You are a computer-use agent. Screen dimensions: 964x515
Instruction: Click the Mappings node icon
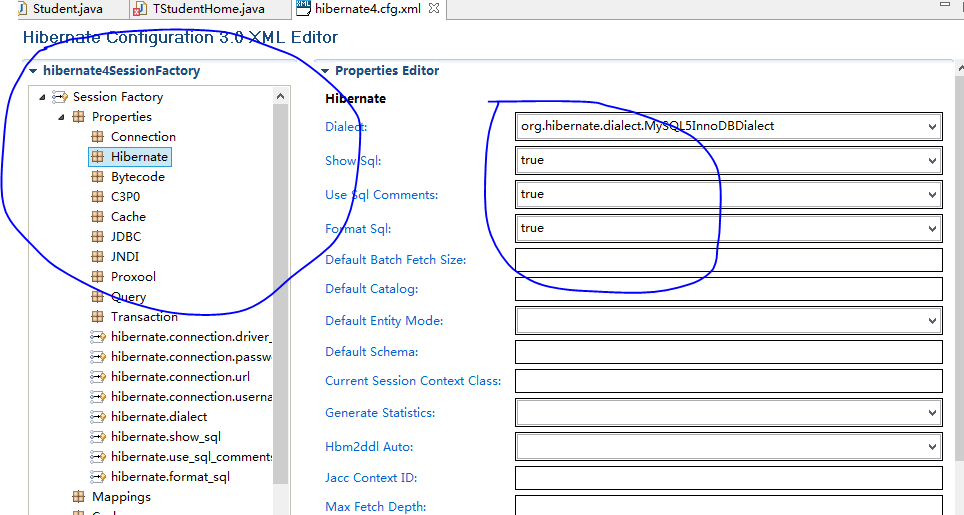(x=79, y=497)
